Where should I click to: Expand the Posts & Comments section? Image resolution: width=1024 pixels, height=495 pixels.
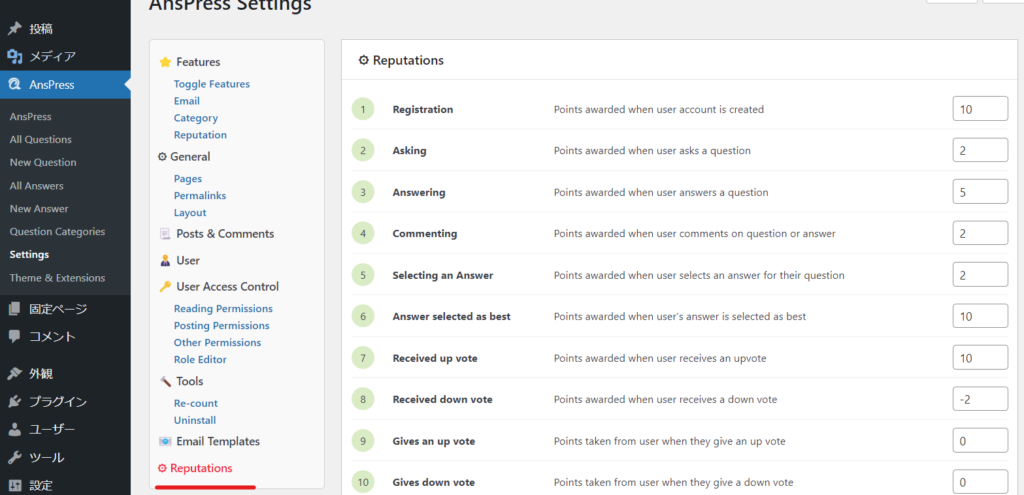click(x=224, y=234)
